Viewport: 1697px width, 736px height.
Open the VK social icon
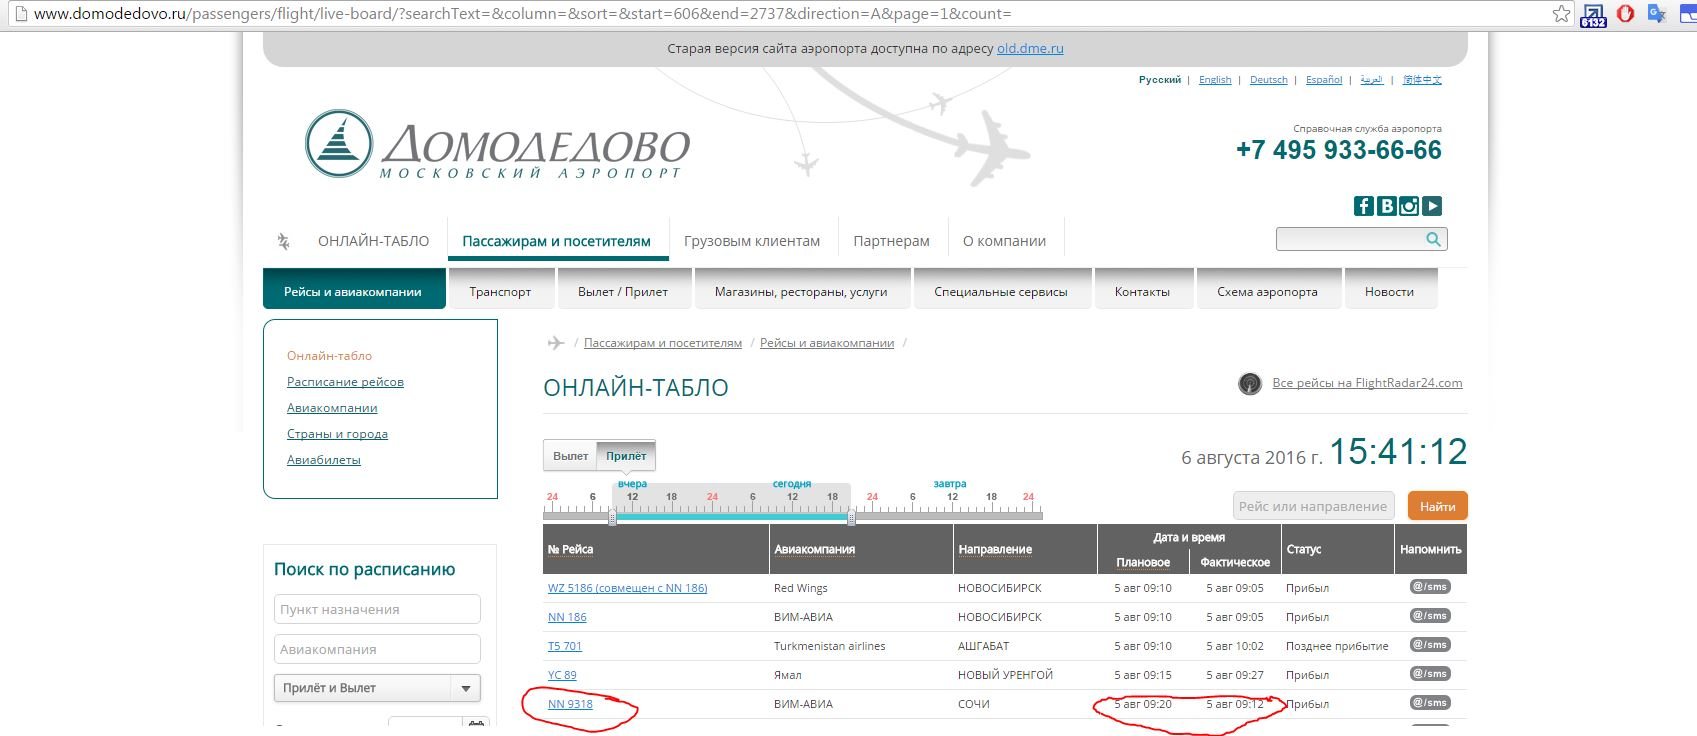tap(1387, 206)
